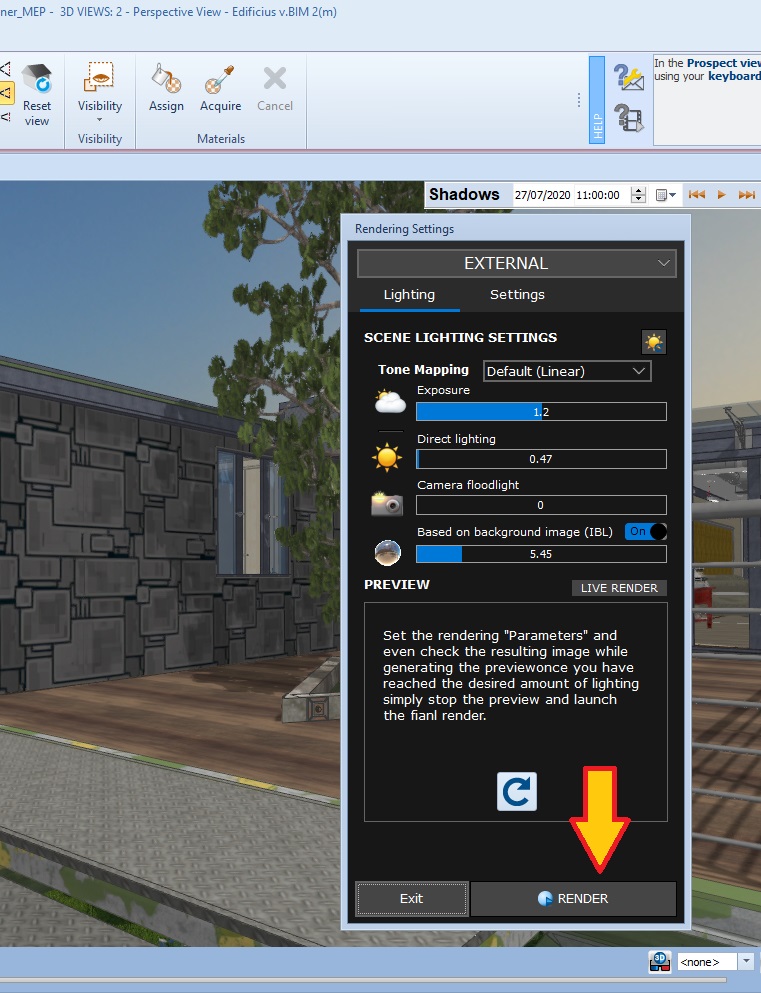
Task: Open the help video tutorial icon
Action: click(629, 118)
